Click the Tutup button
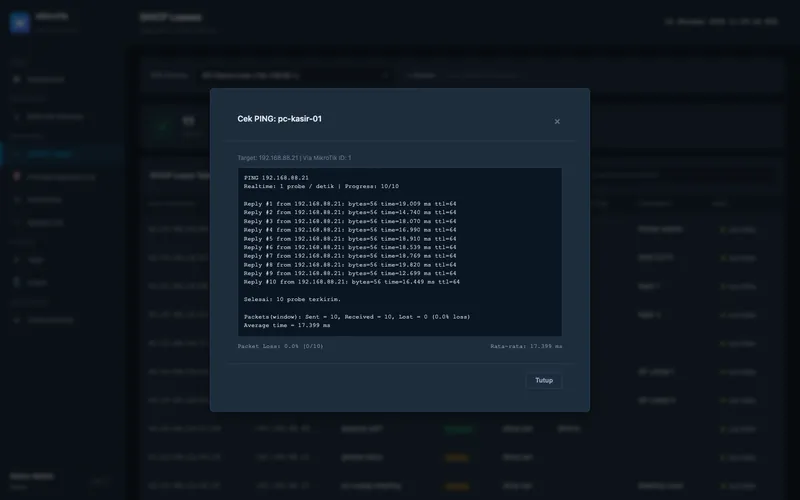Viewport: 800px width, 500px height. (x=544, y=381)
